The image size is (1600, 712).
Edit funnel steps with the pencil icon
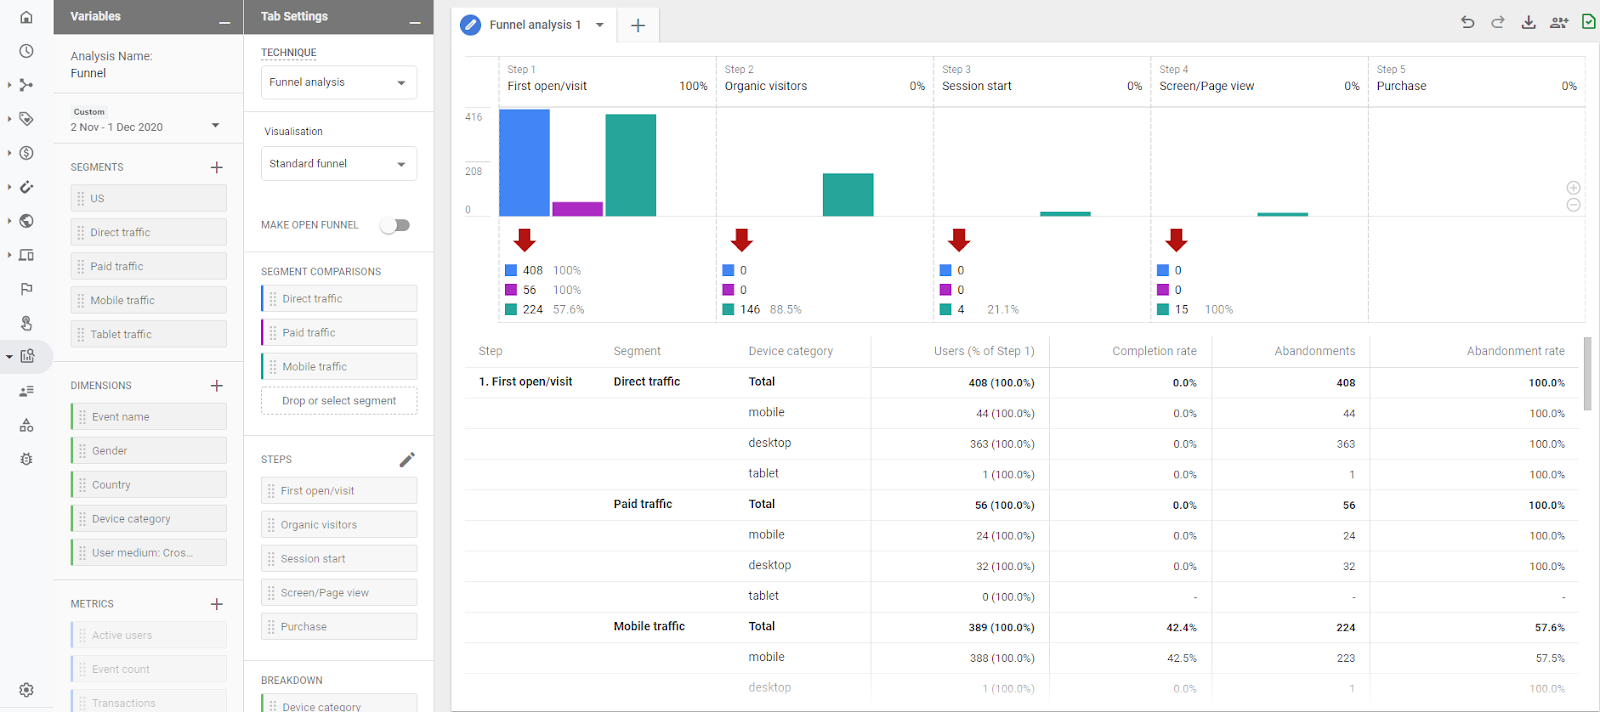pos(407,460)
